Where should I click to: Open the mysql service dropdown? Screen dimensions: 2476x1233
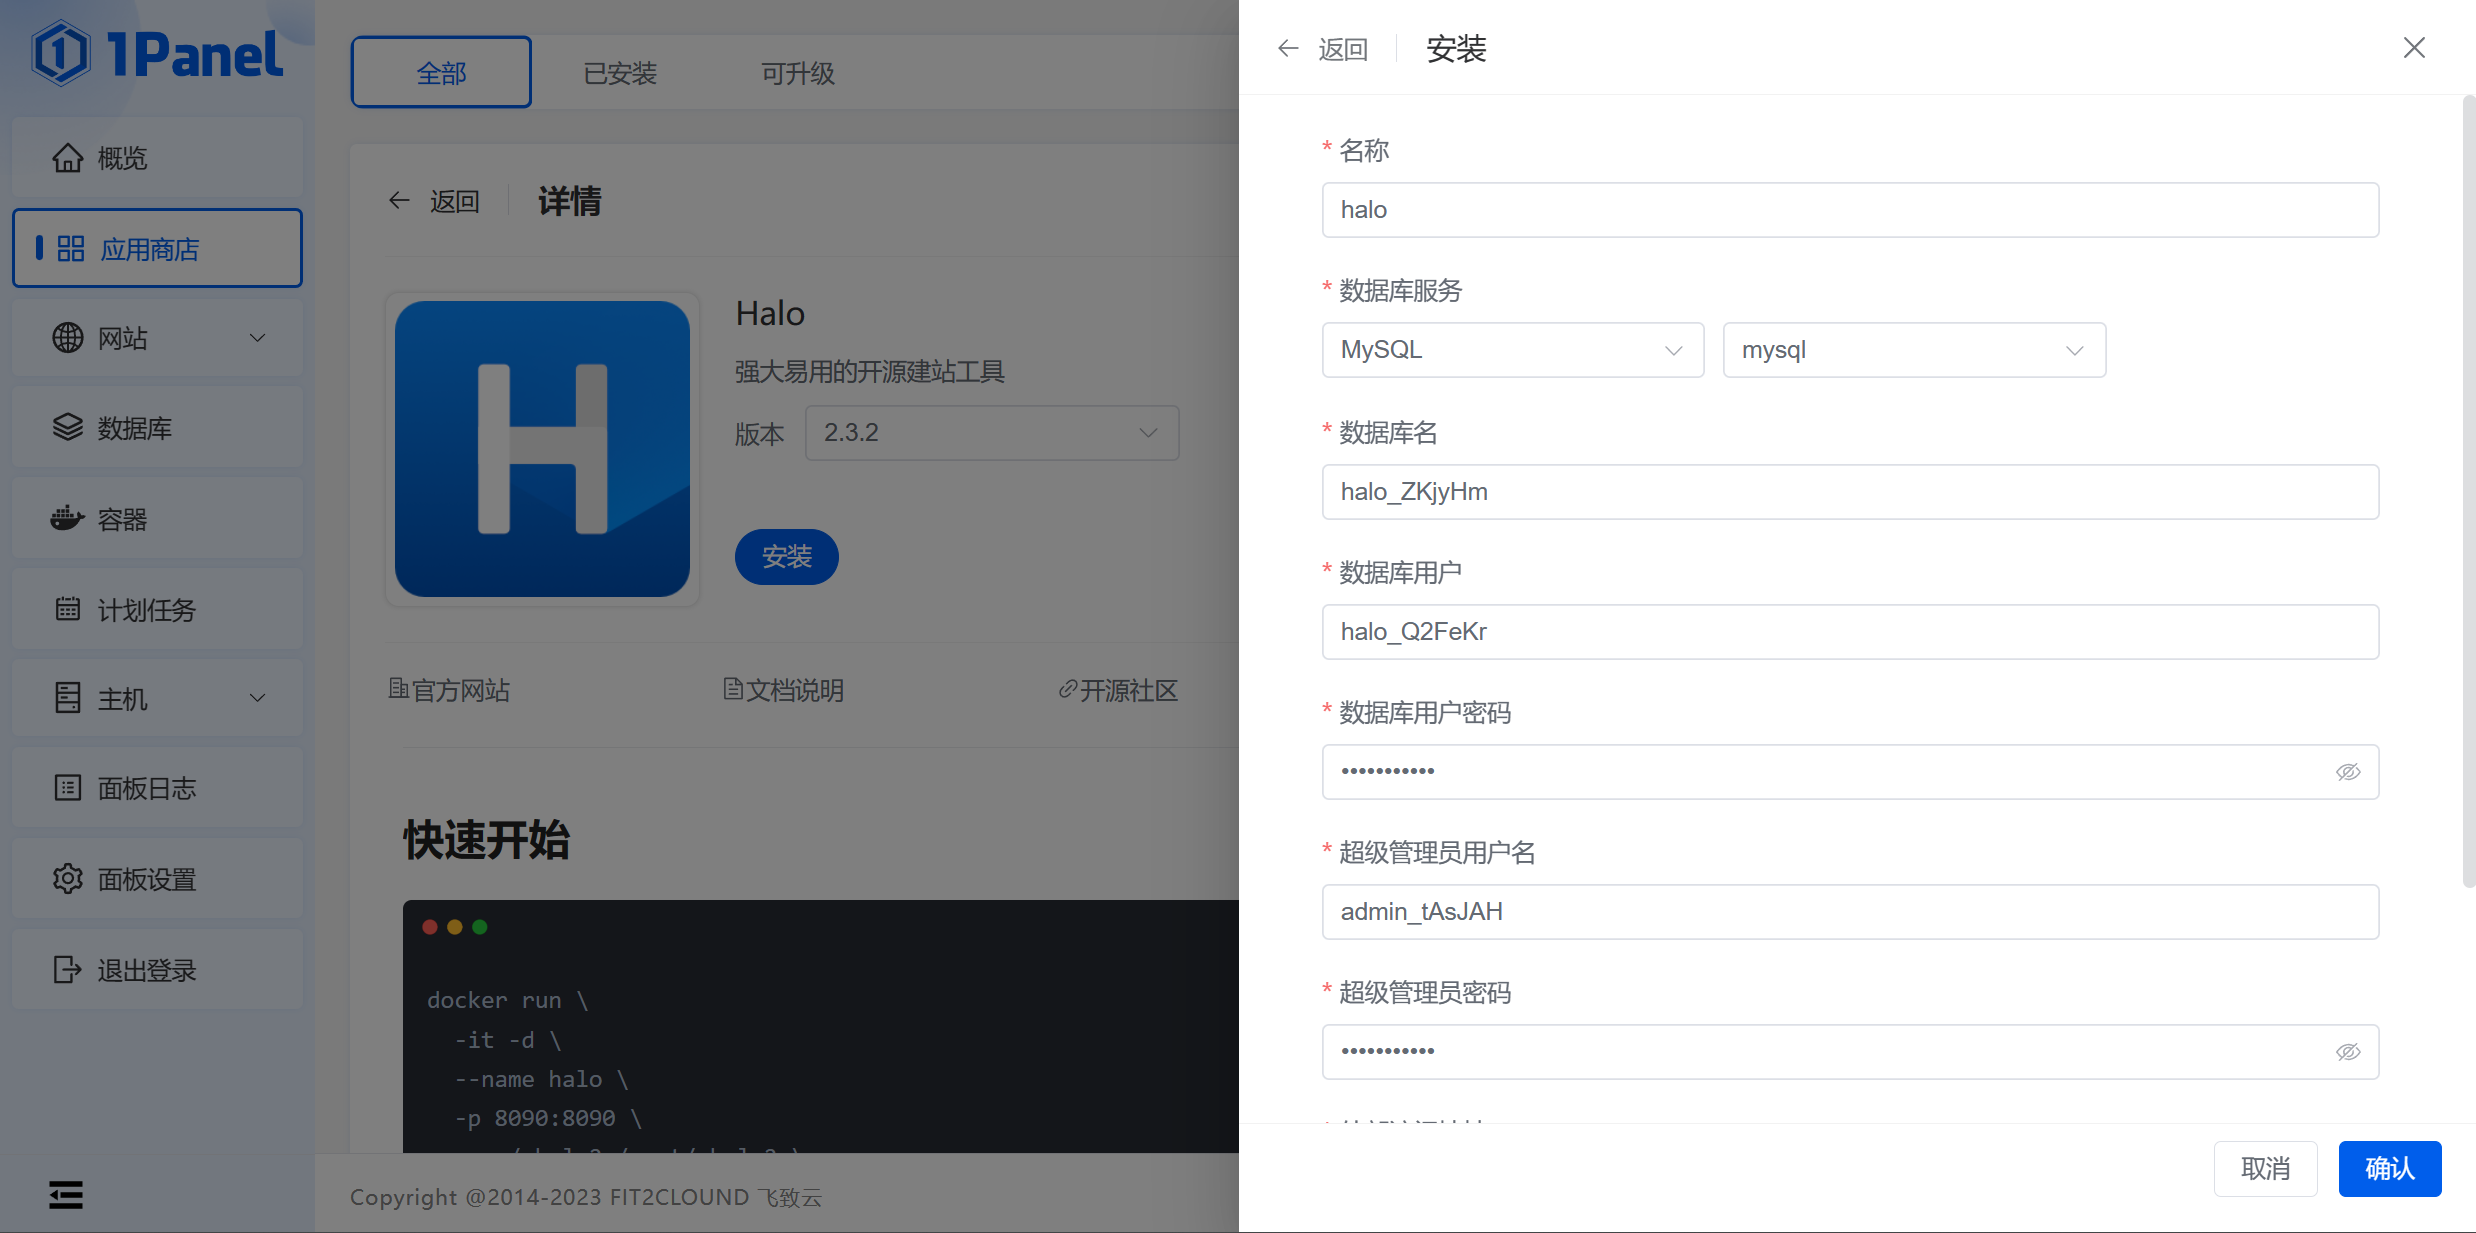1914,350
